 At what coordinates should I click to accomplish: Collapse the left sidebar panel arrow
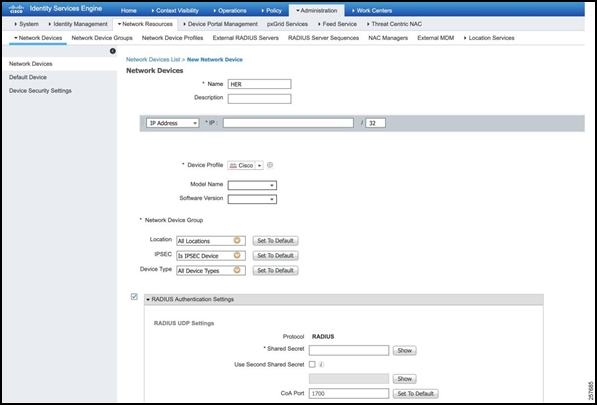pyautogui.click(x=113, y=51)
